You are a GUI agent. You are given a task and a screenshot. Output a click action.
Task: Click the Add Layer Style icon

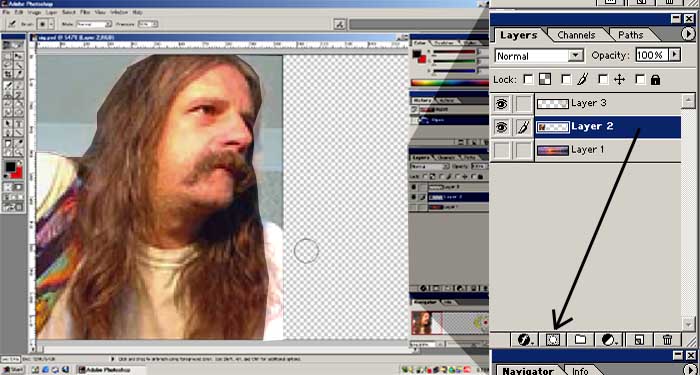click(525, 340)
